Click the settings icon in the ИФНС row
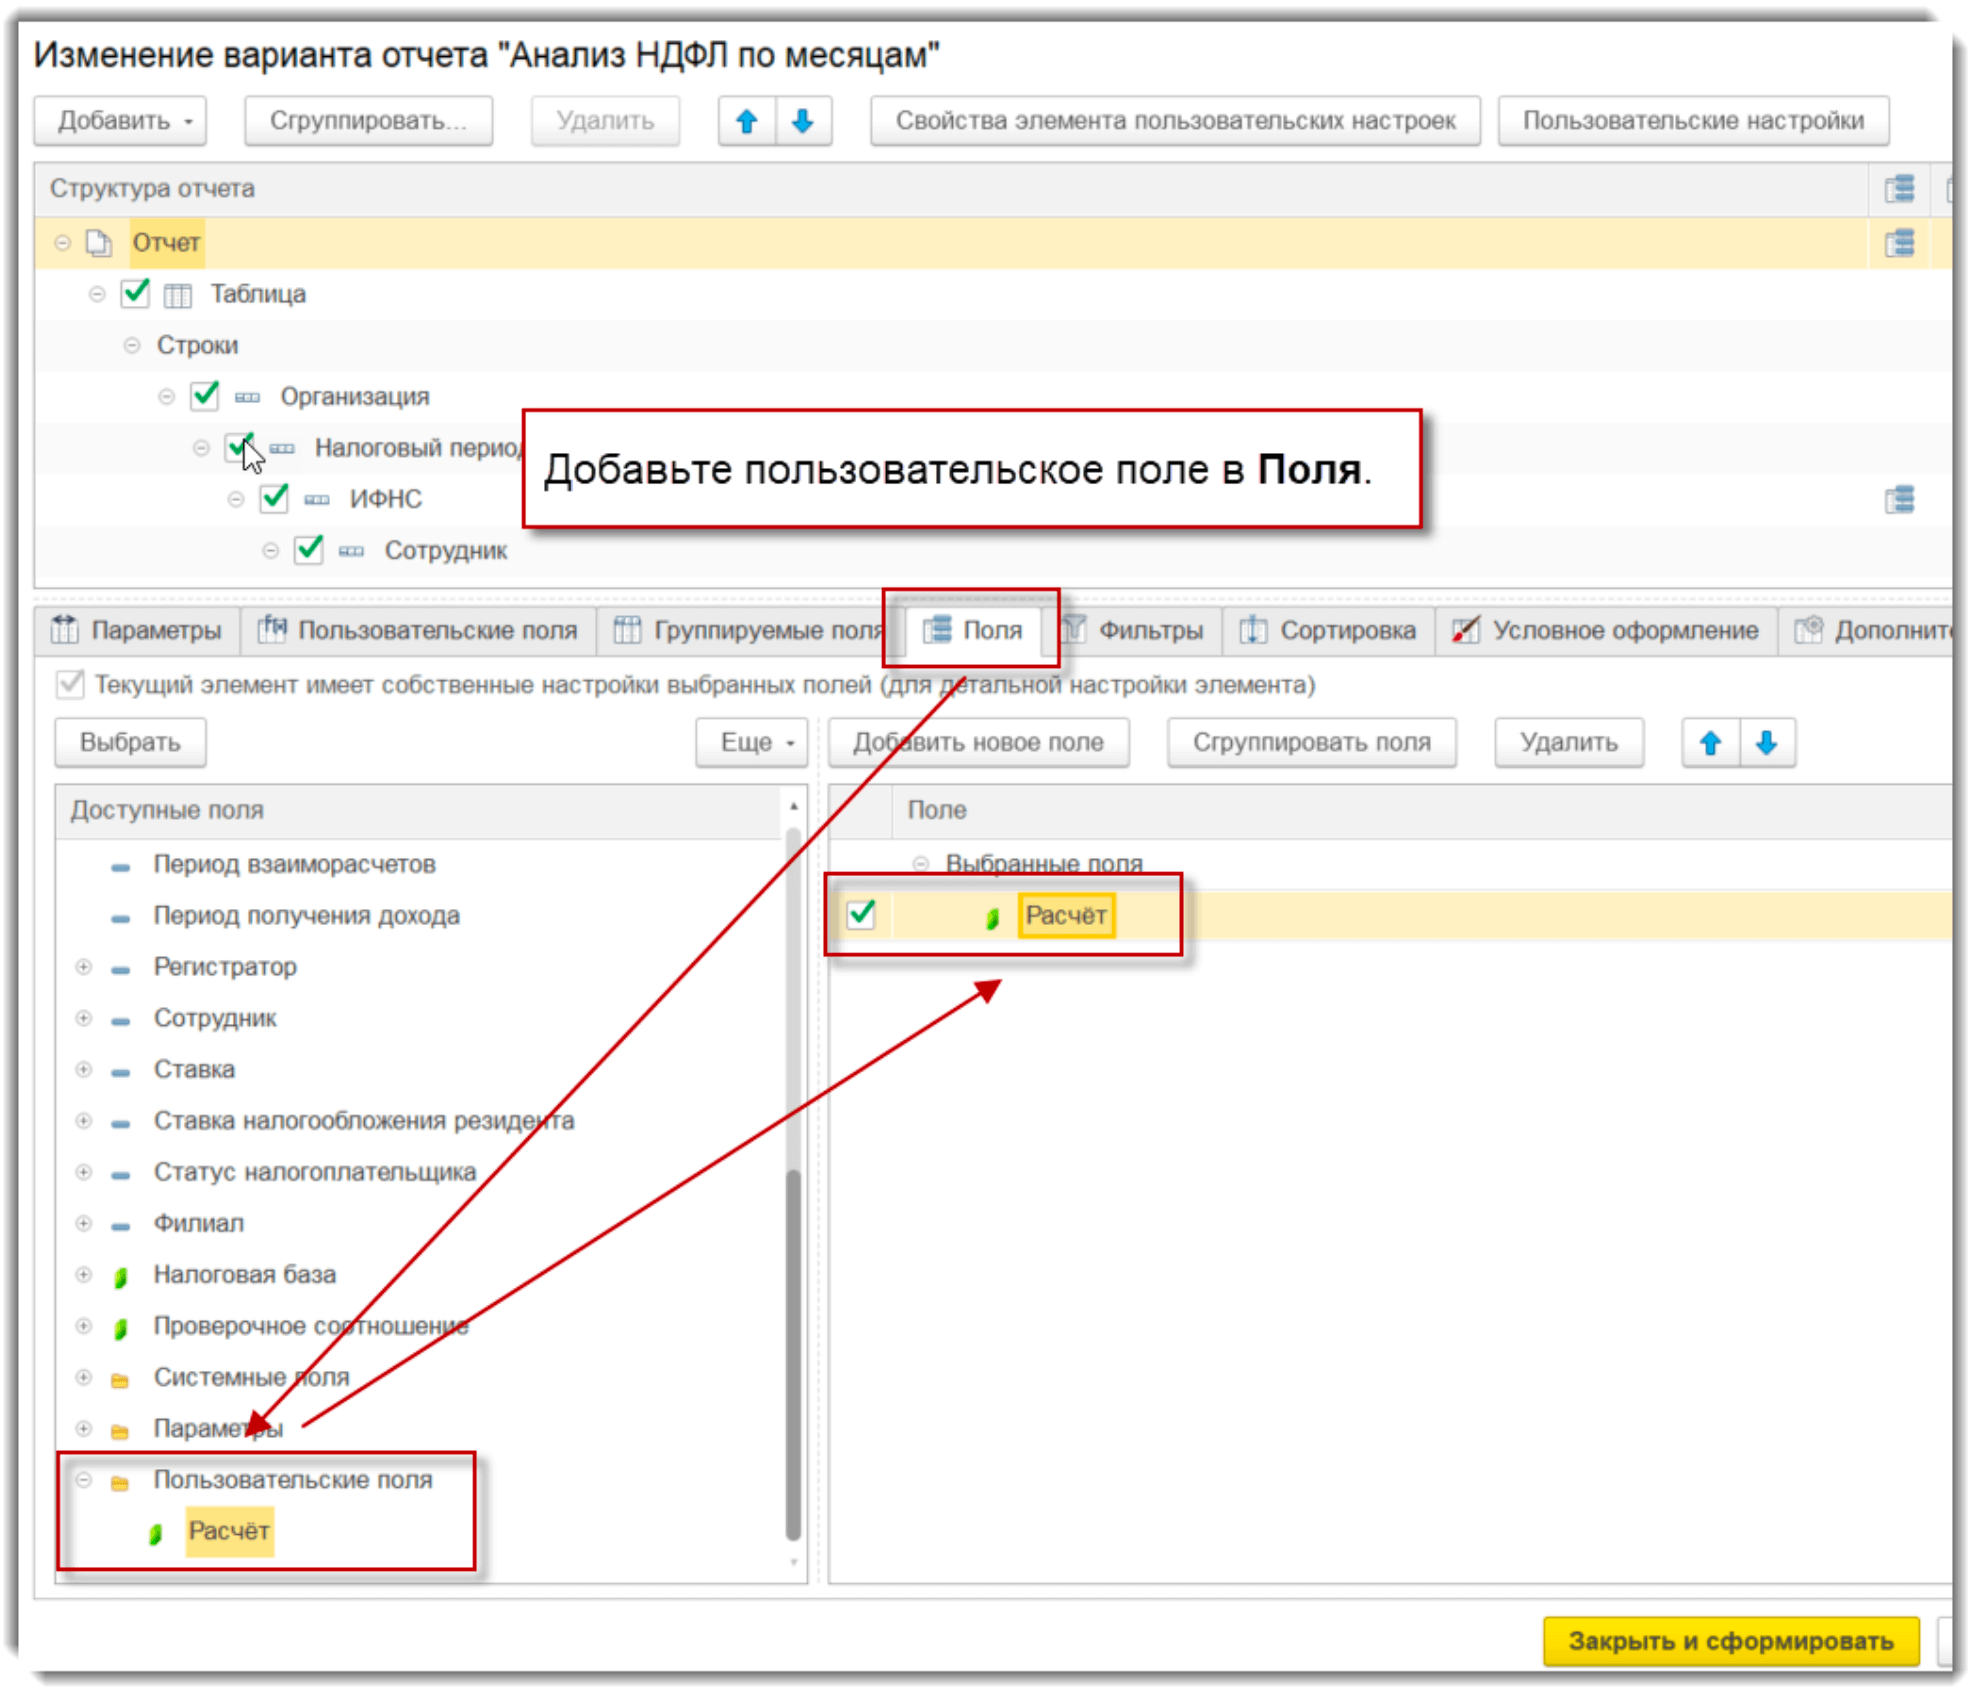 (x=1900, y=499)
